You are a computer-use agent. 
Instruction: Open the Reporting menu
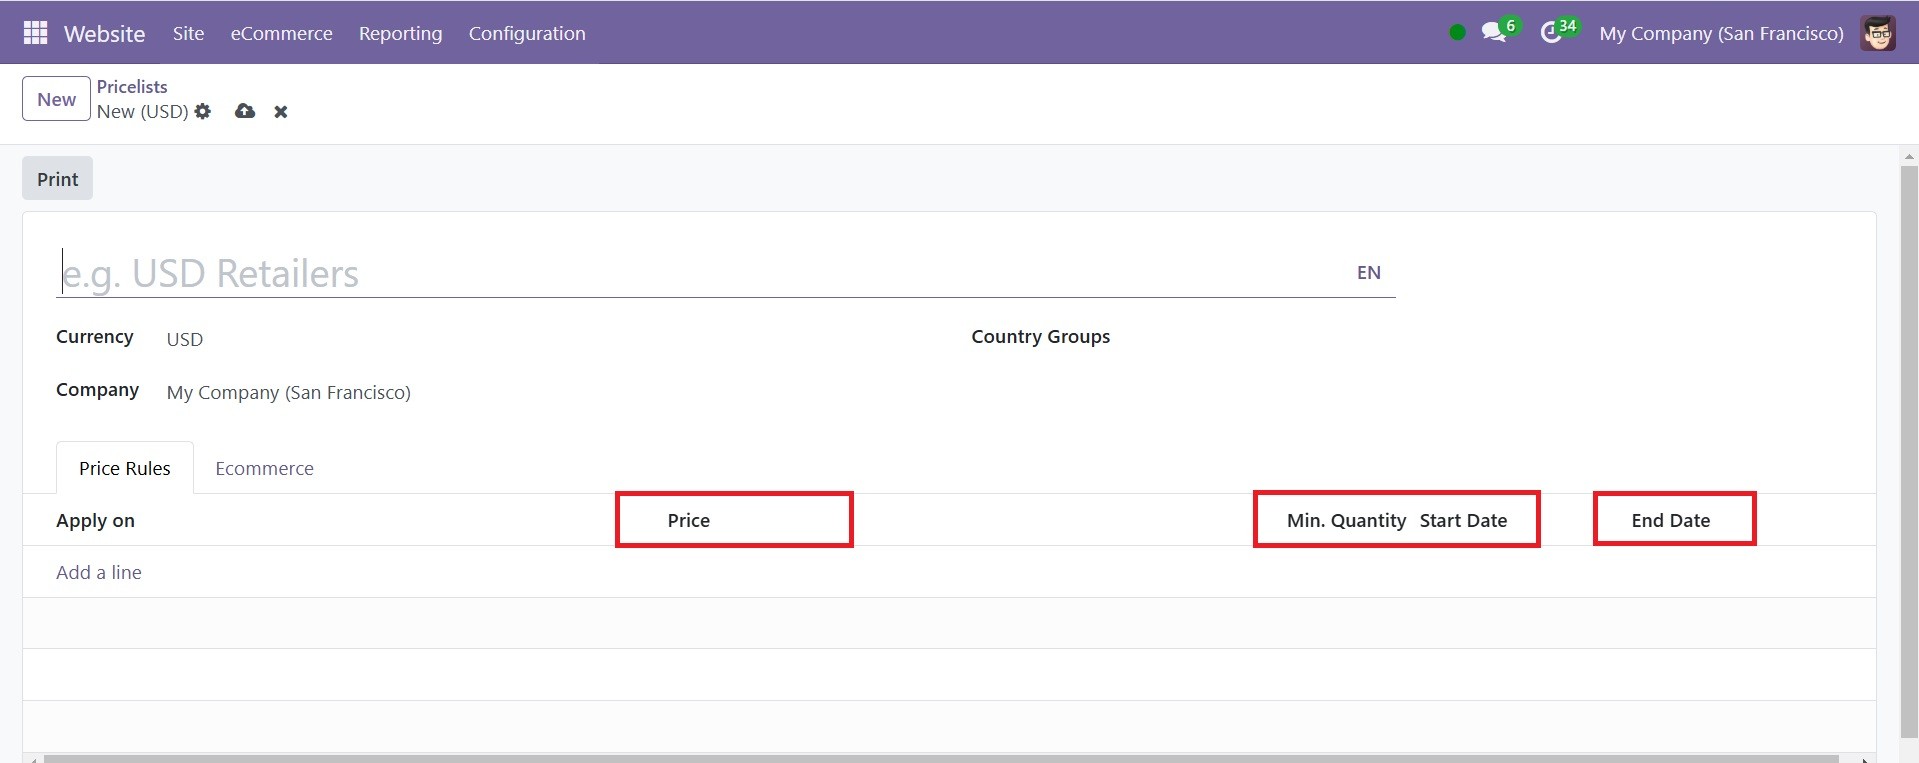pos(400,33)
